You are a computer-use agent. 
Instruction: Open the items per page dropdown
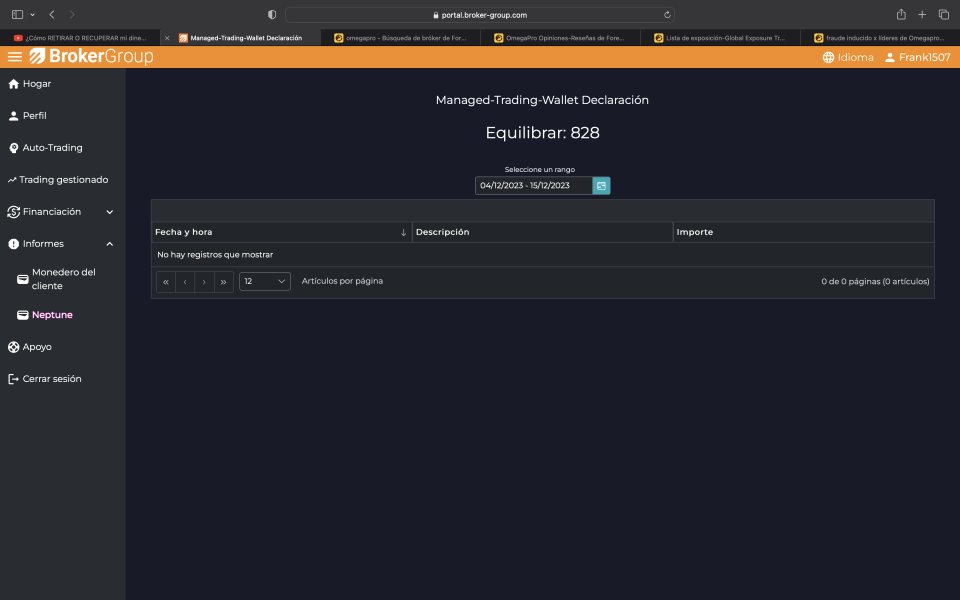(x=265, y=282)
